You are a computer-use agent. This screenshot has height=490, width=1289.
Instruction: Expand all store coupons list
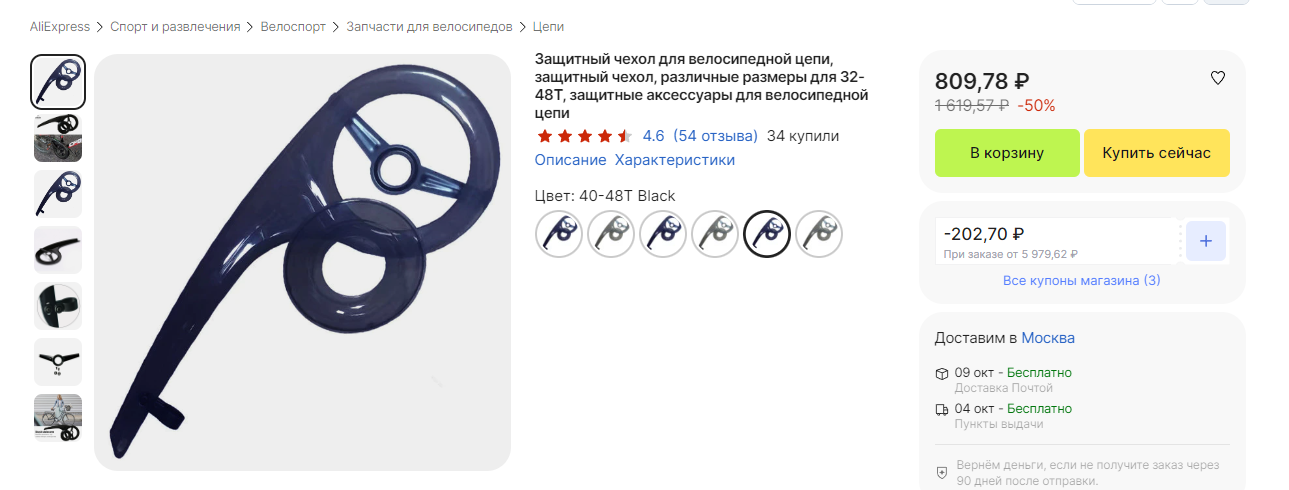coord(1082,281)
